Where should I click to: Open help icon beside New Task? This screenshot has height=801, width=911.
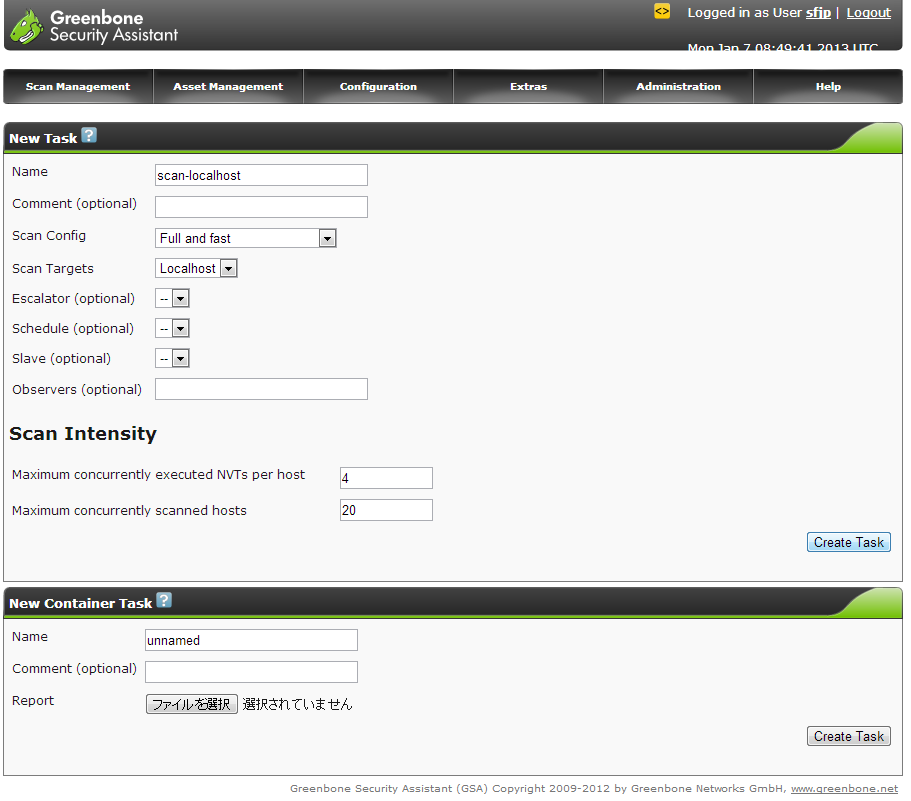(89, 136)
